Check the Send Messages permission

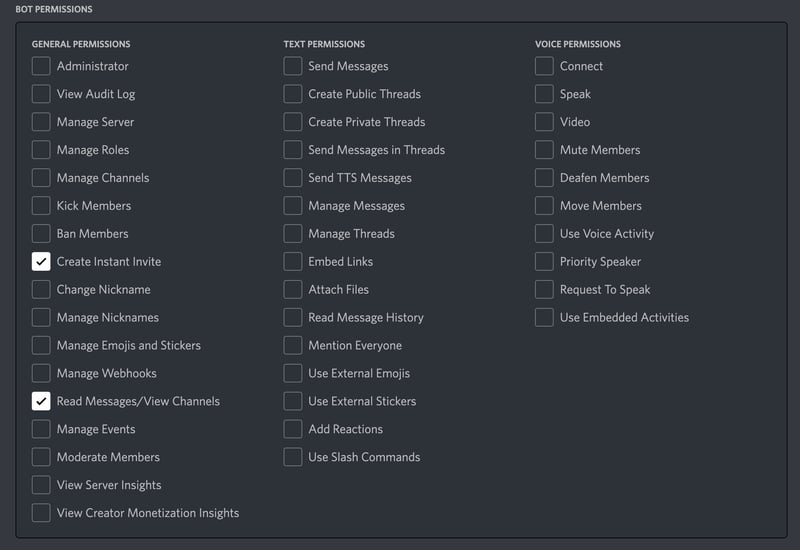pos(292,66)
